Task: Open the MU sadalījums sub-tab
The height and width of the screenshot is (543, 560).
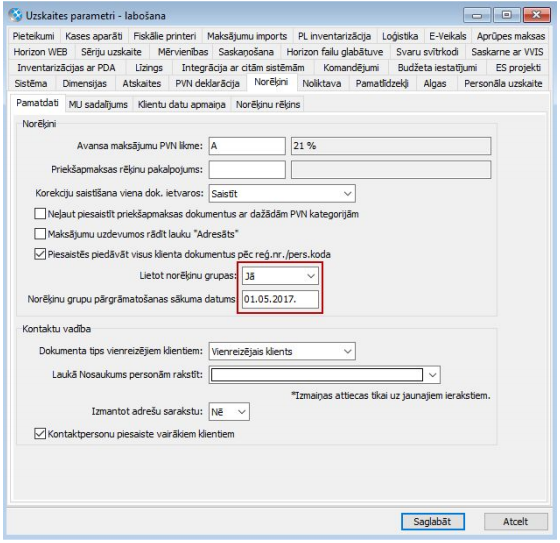Action: click(x=98, y=104)
